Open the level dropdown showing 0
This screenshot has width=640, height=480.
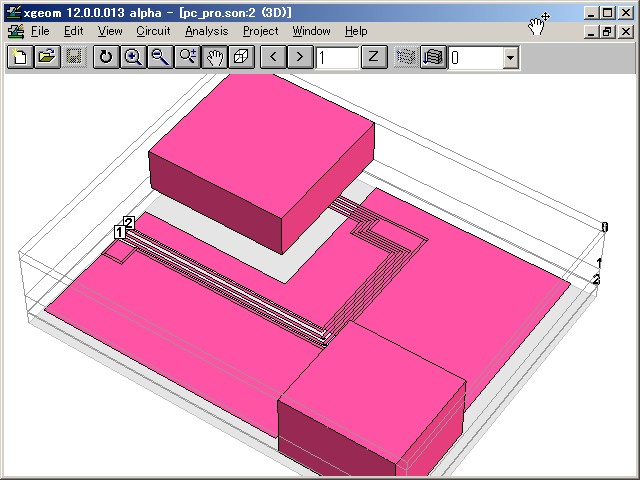(510, 58)
